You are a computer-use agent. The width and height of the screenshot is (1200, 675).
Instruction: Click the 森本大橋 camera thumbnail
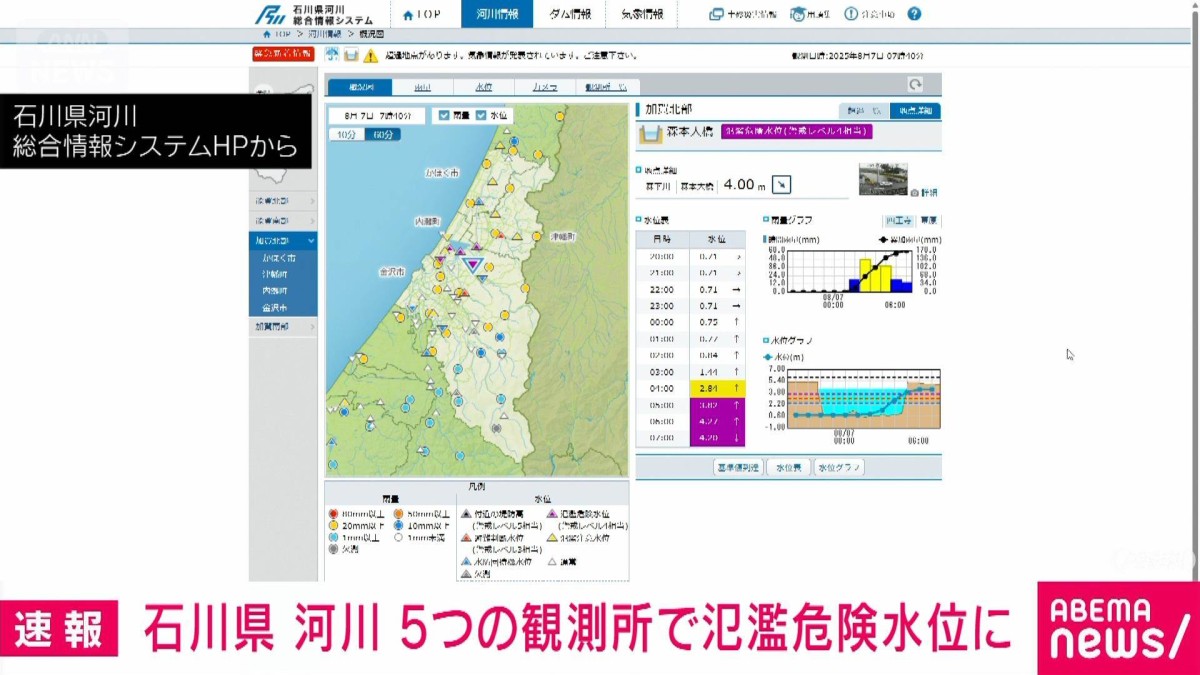coord(885,178)
